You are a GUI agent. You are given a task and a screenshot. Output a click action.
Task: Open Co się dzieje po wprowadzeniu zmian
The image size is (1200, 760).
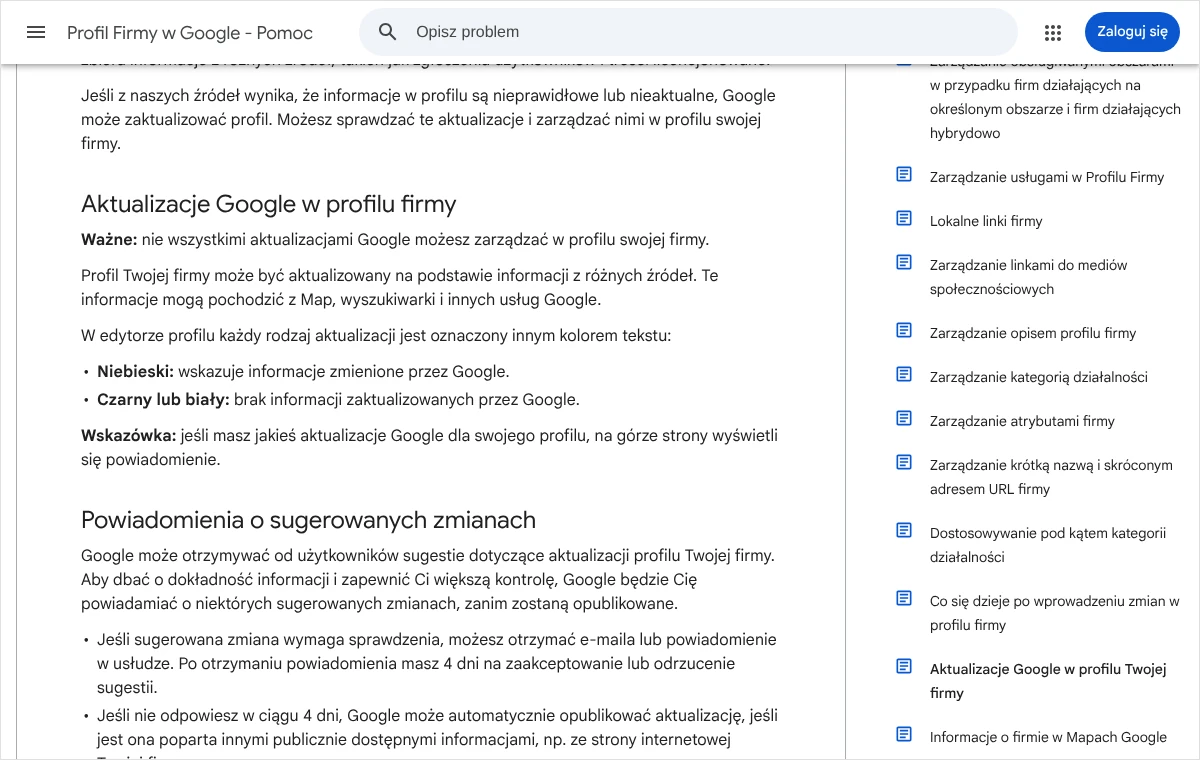coord(1055,613)
